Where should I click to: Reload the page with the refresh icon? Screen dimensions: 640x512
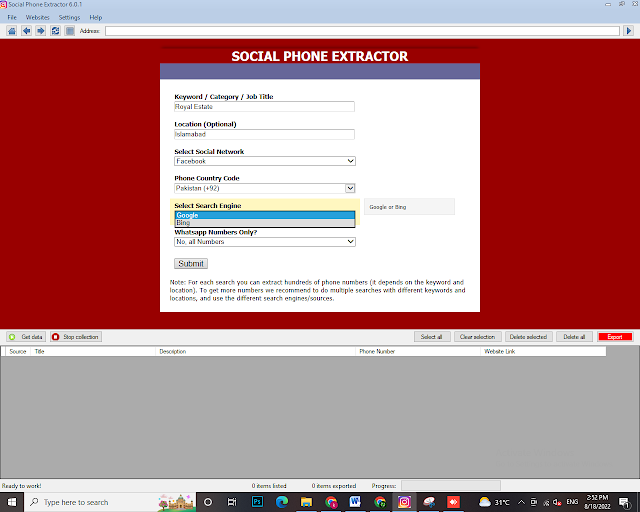(x=56, y=31)
